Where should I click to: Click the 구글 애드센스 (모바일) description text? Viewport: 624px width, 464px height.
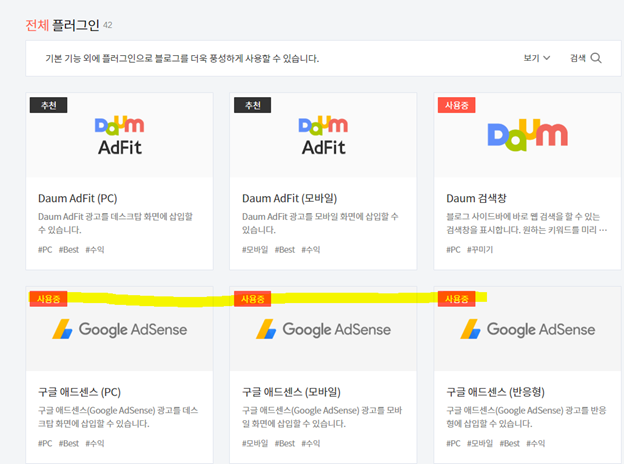(x=322, y=417)
